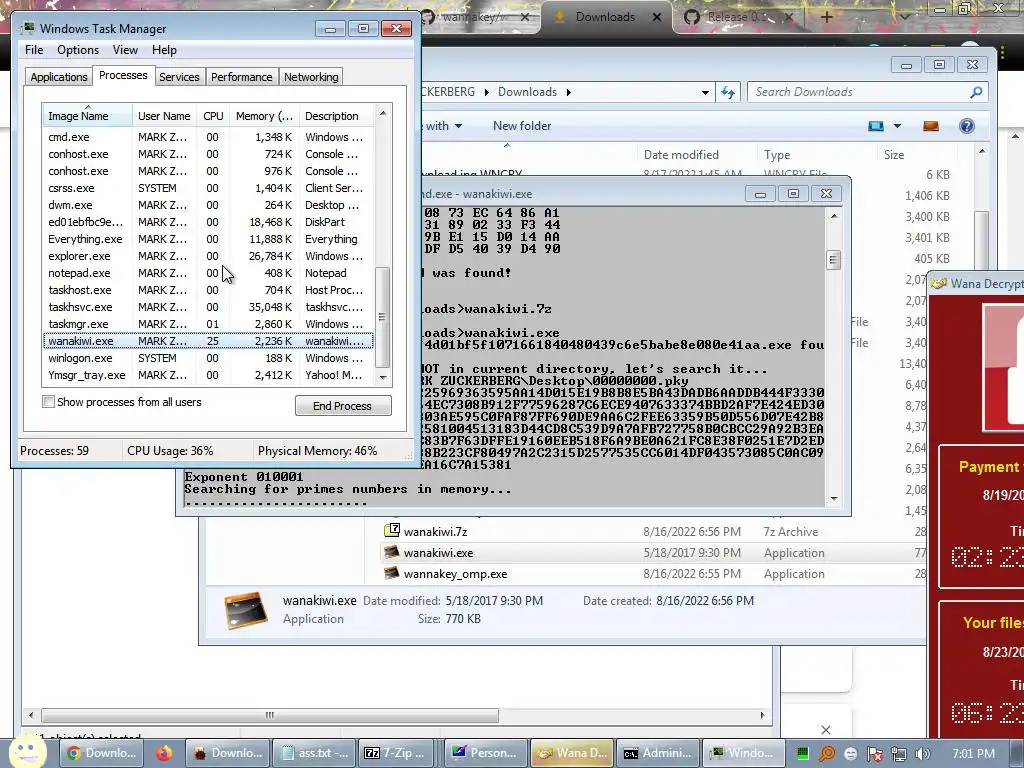Click the Windows Task Manager taskbar button
This screenshot has width=1024, height=768.
click(x=744, y=753)
